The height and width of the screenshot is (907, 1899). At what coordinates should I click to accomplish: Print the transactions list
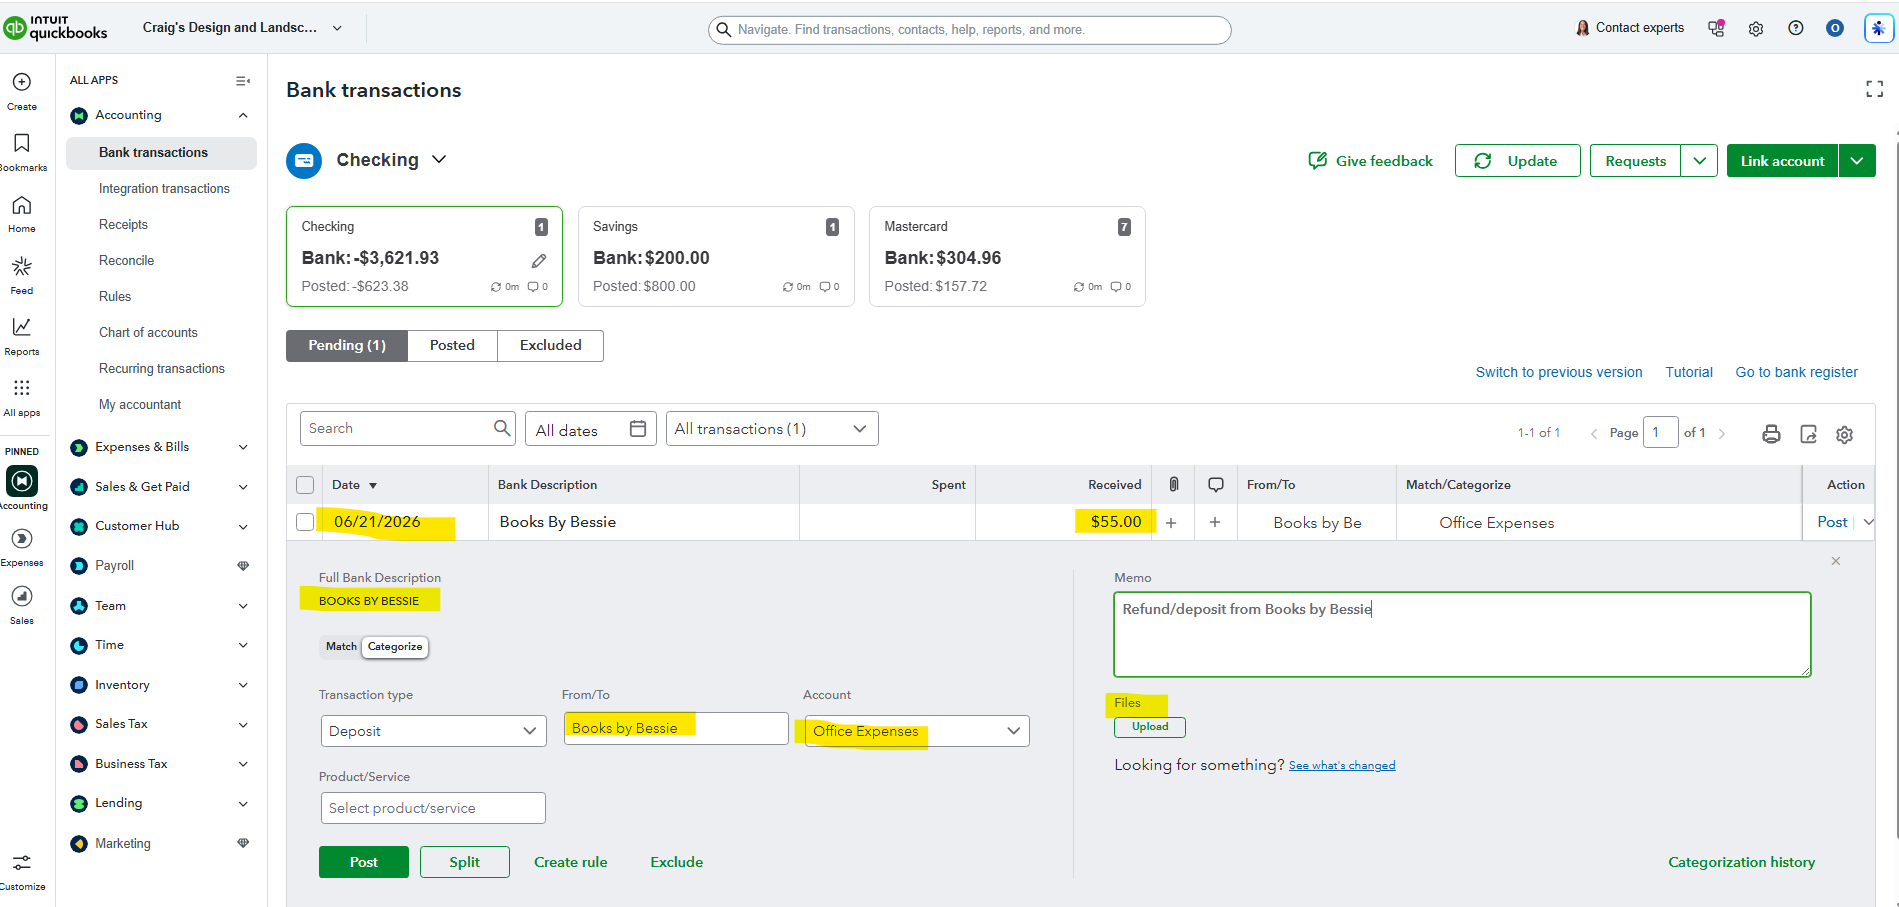pyautogui.click(x=1771, y=434)
